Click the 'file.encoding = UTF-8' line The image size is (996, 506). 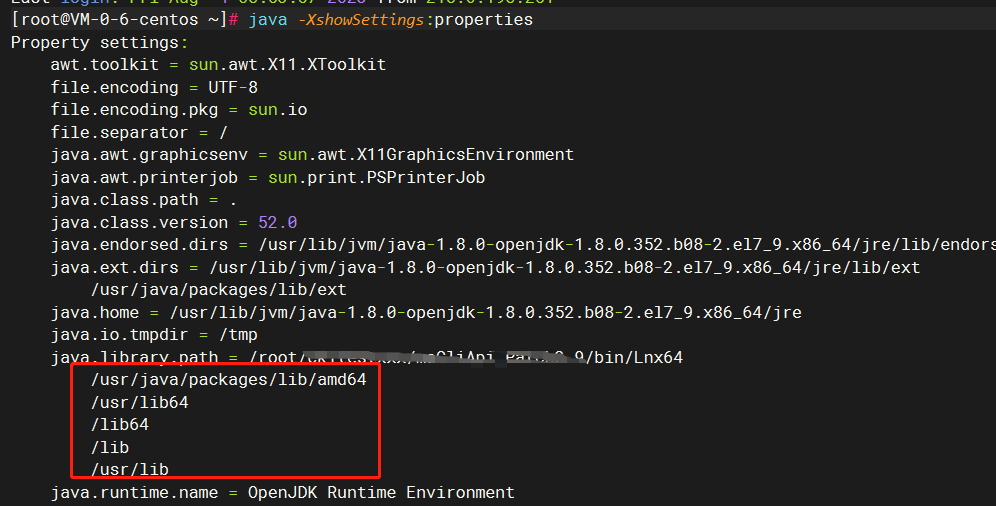tap(154, 87)
